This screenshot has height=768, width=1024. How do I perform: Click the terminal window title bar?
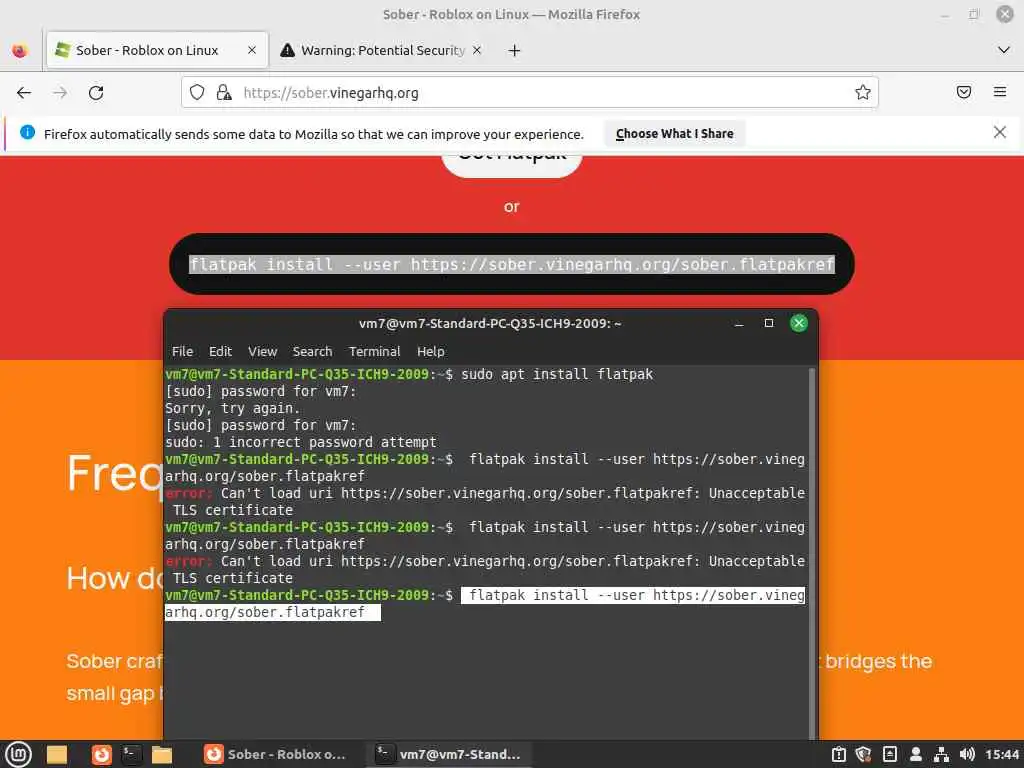click(x=490, y=323)
